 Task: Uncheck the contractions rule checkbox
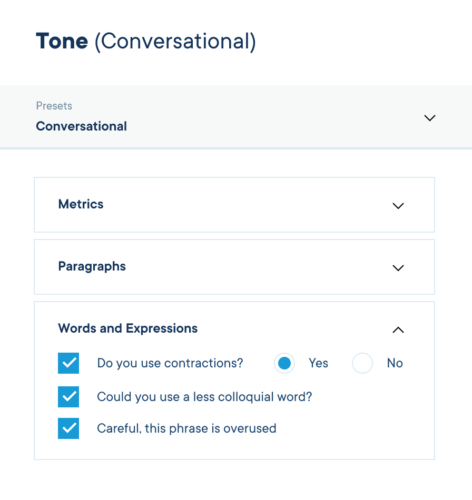[68, 363]
